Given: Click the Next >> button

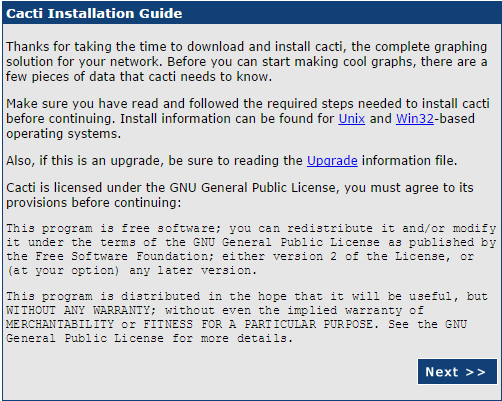Looking at the screenshot, I should pos(457,372).
